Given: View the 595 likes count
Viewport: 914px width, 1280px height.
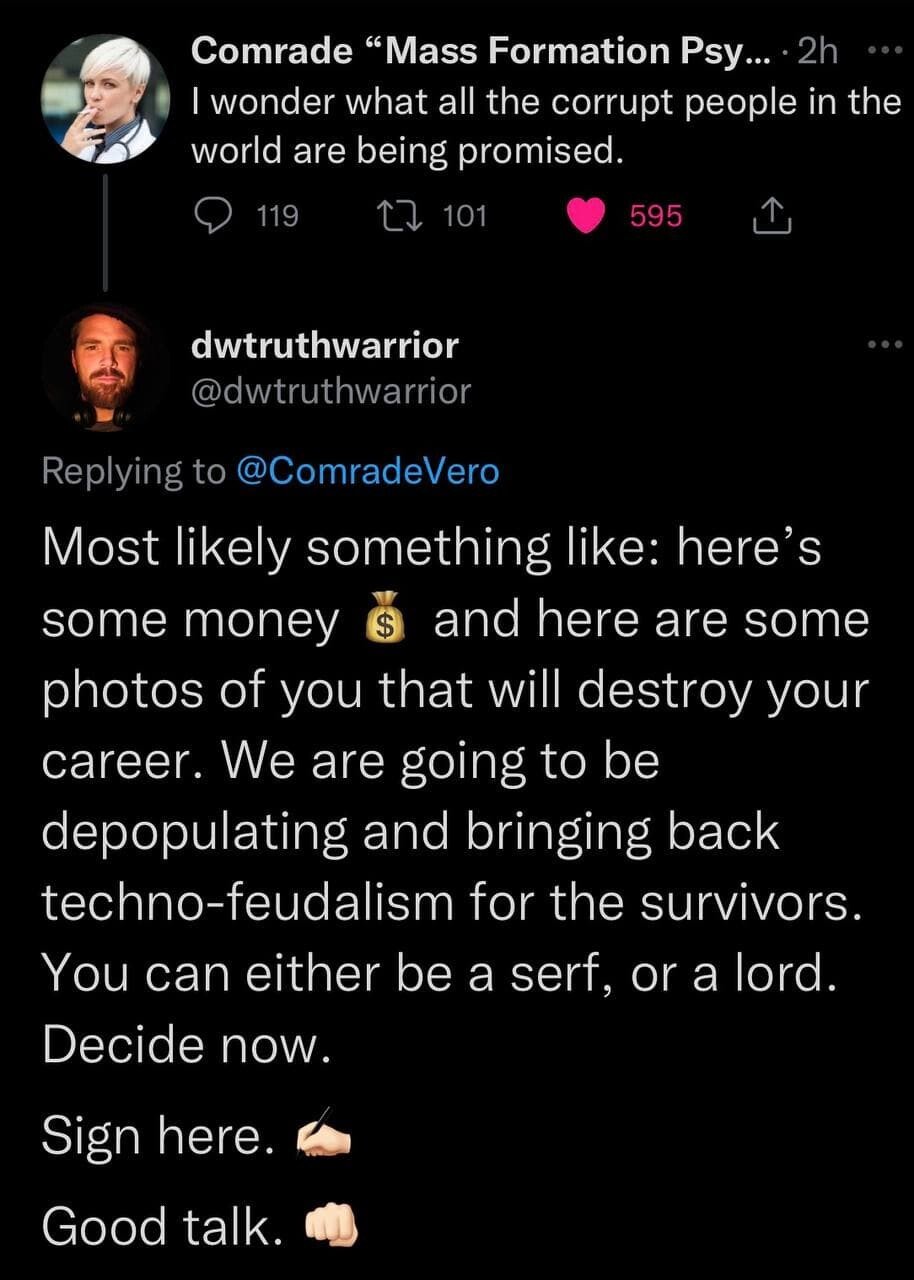Looking at the screenshot, I should point(656,215).
